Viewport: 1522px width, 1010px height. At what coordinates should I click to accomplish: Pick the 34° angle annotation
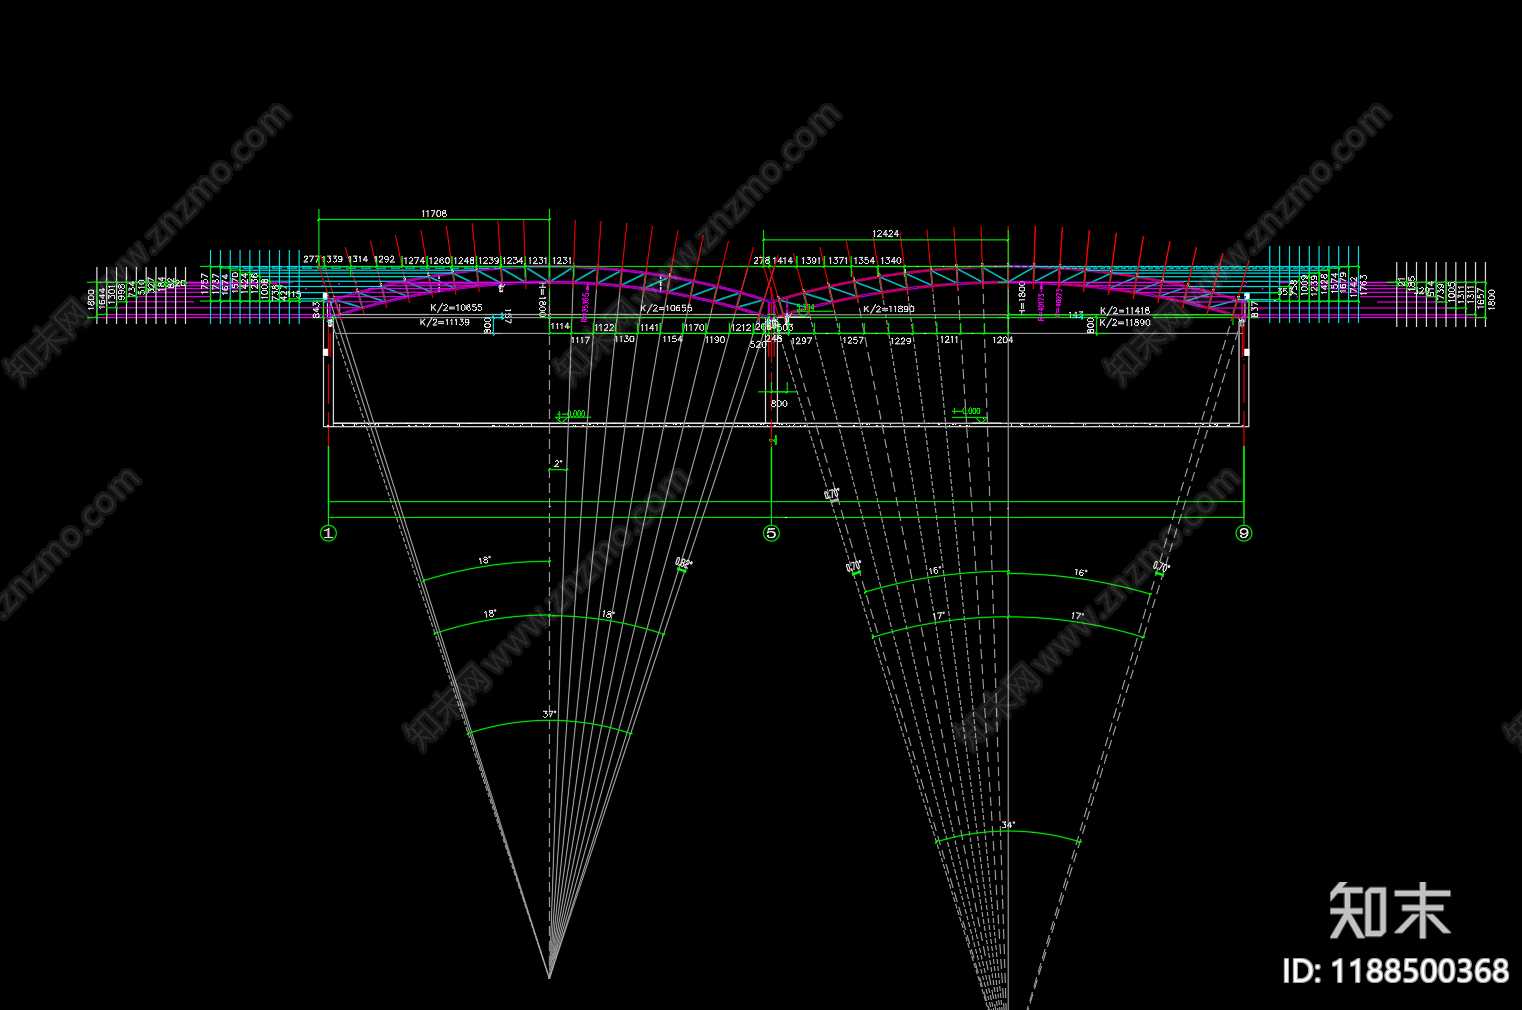click(1008, 825)
